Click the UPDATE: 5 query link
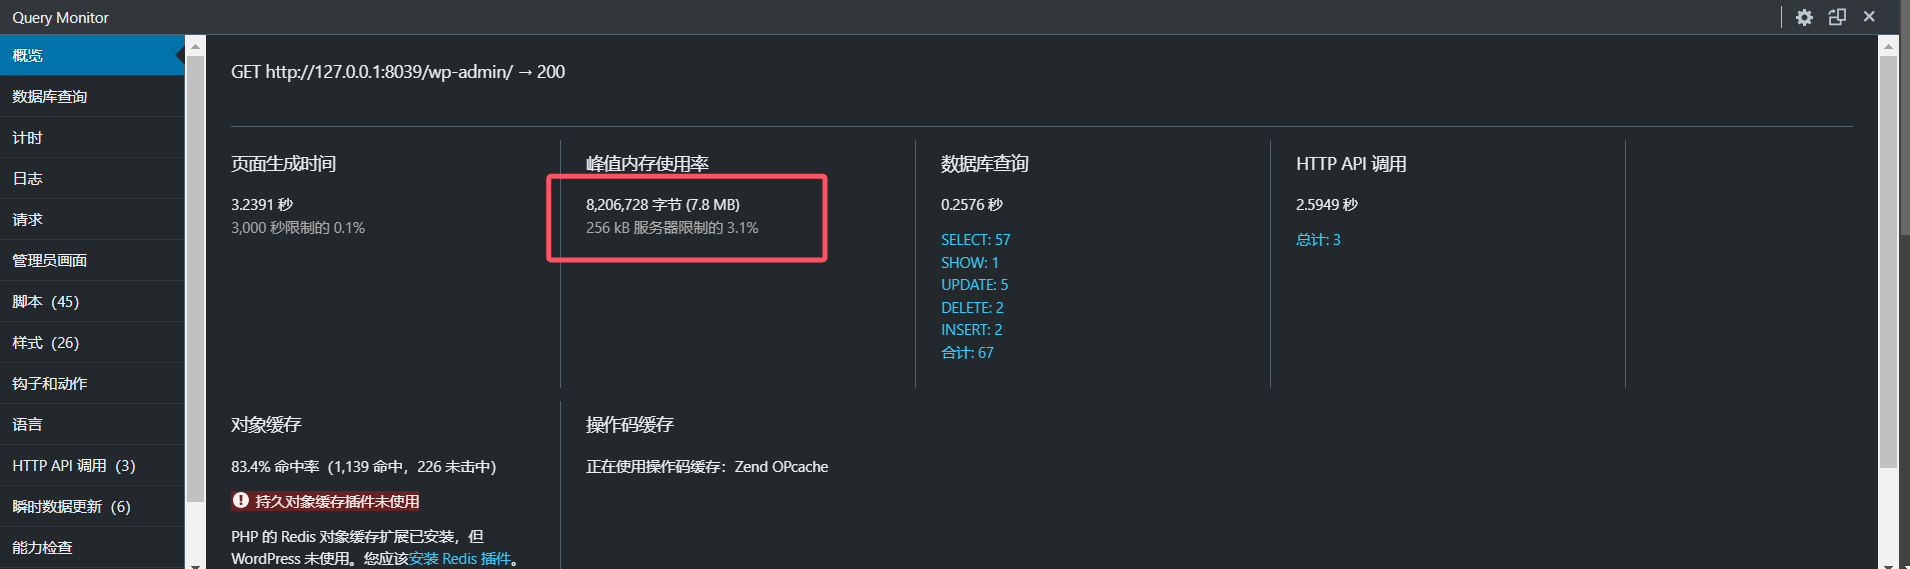1910x569 pixels. pos(974,285)
